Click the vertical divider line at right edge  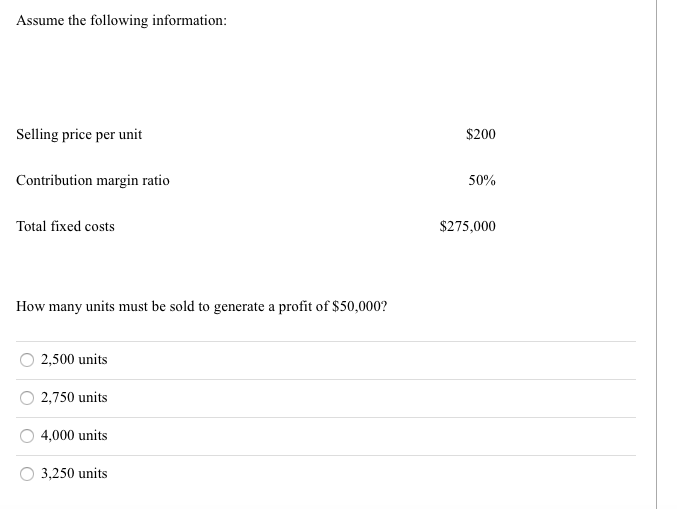657,254
